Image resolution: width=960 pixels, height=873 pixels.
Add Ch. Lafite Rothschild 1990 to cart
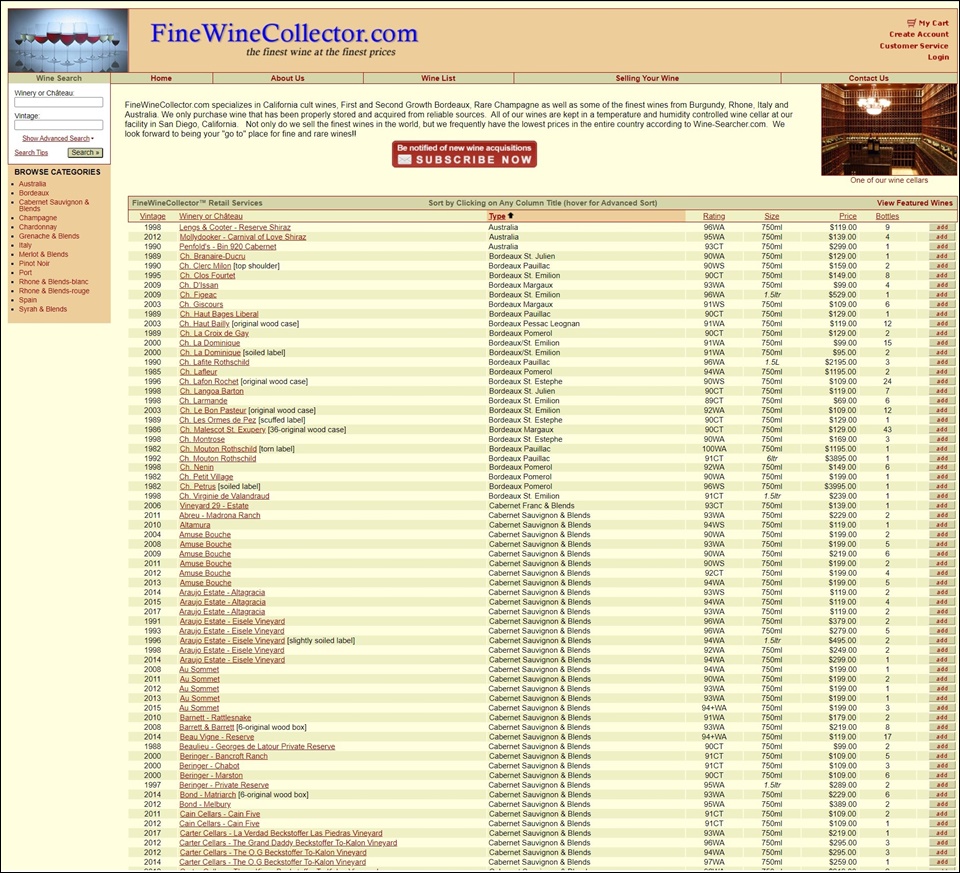[x=942, y=362]
